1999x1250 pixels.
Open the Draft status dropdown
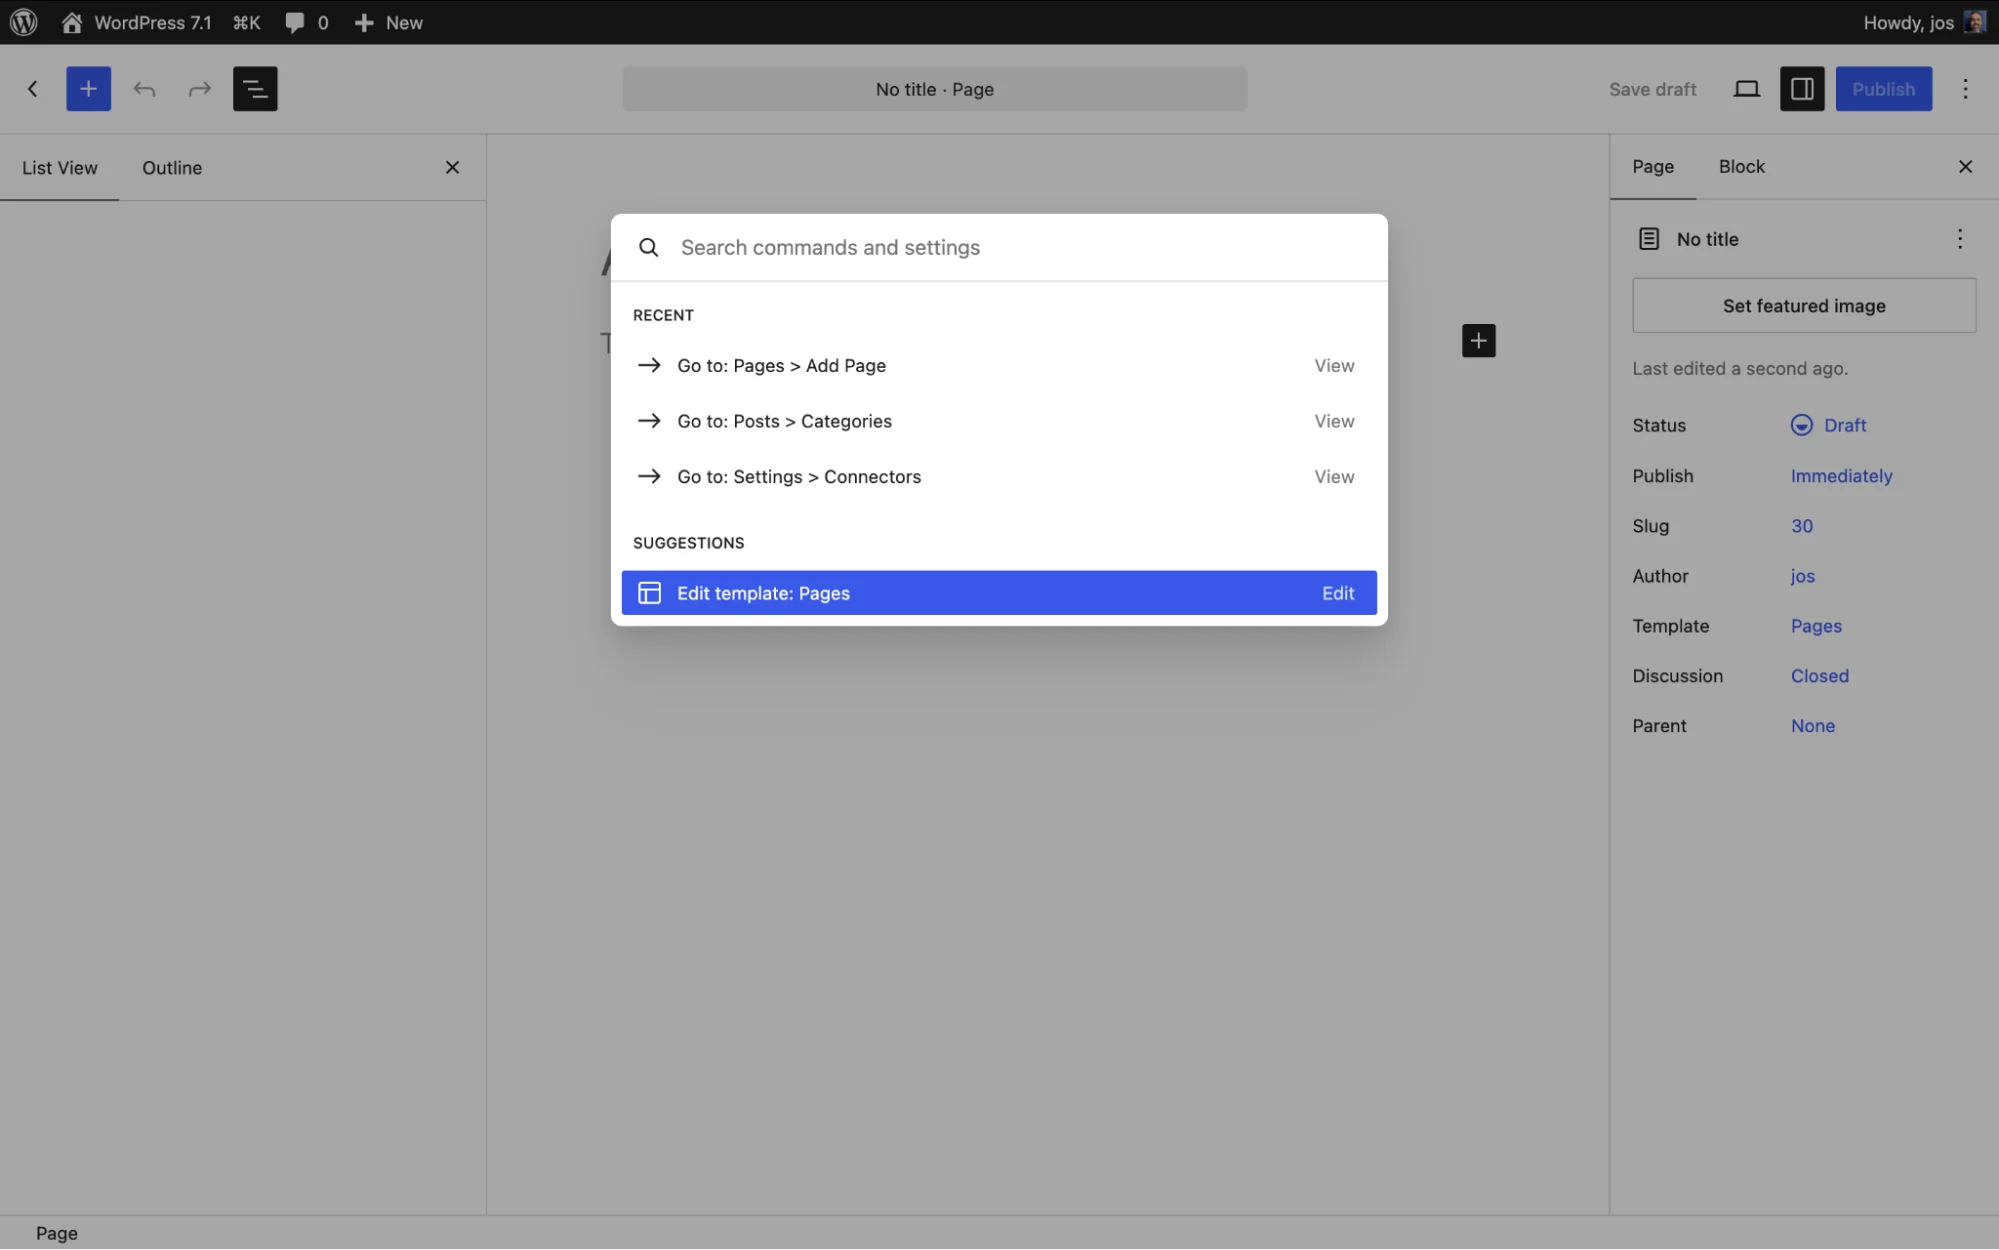(x=1828, y=425)
